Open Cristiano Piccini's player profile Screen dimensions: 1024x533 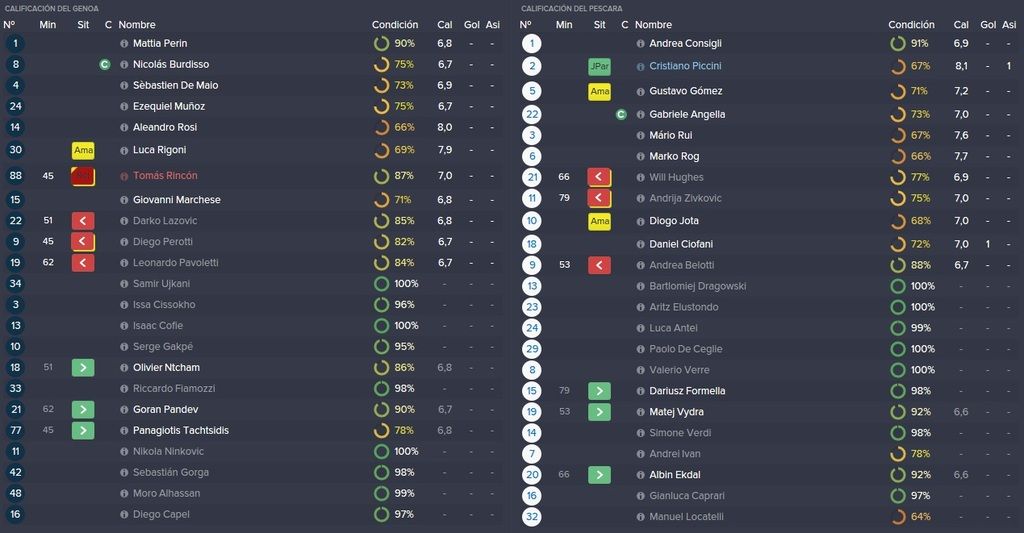point(685,66)
